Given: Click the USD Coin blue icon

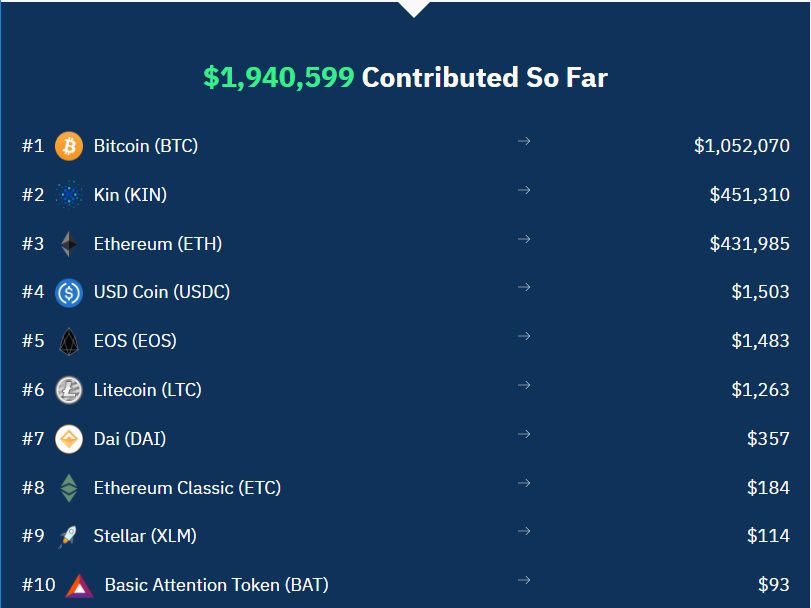Looking at the screenshot, I should pos(69,293).
